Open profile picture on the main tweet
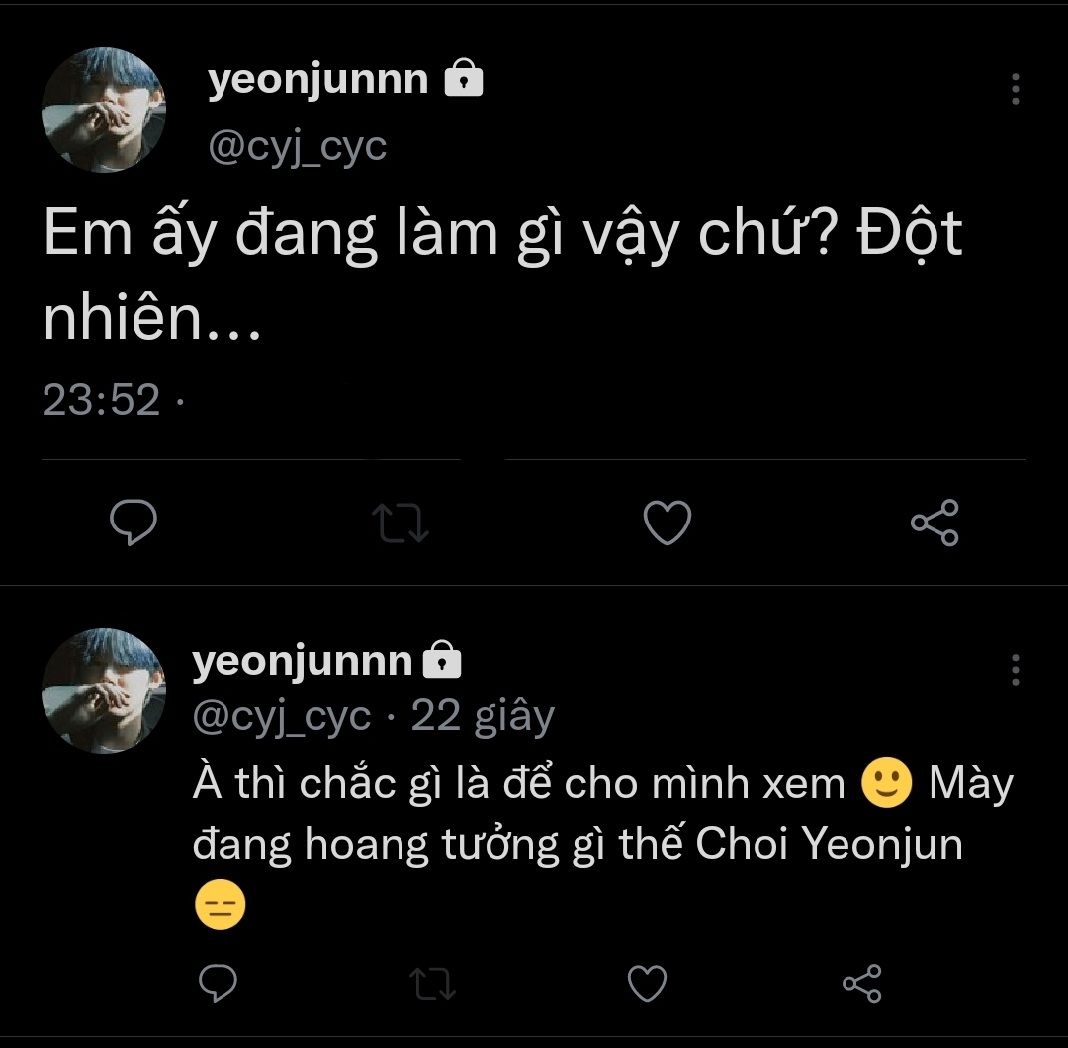 103,110
